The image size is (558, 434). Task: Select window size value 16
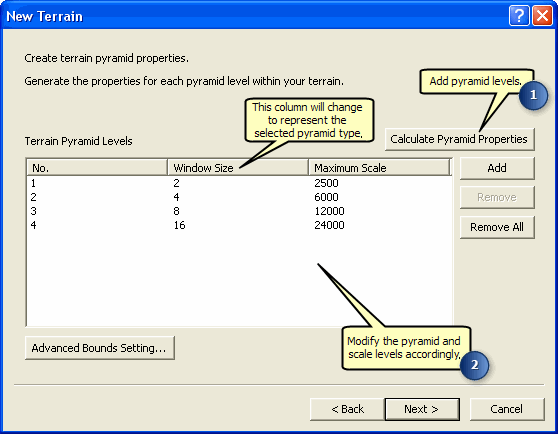(x=179, y=225)
